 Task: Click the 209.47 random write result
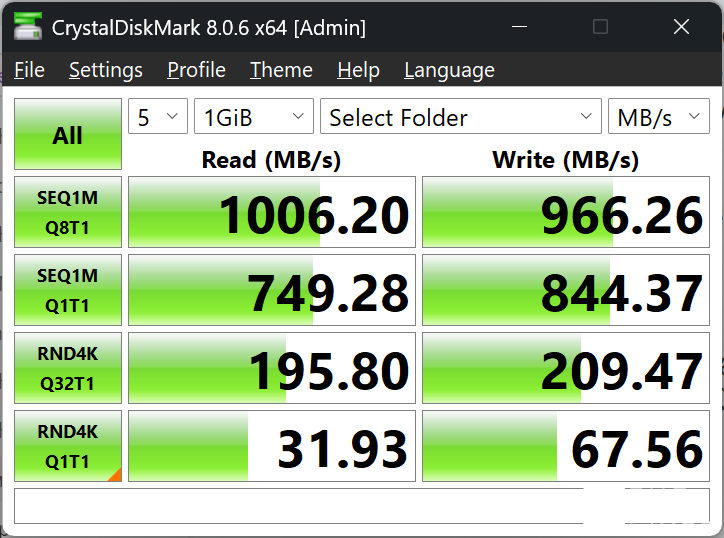pyautogui.click(x=566, y=368)
